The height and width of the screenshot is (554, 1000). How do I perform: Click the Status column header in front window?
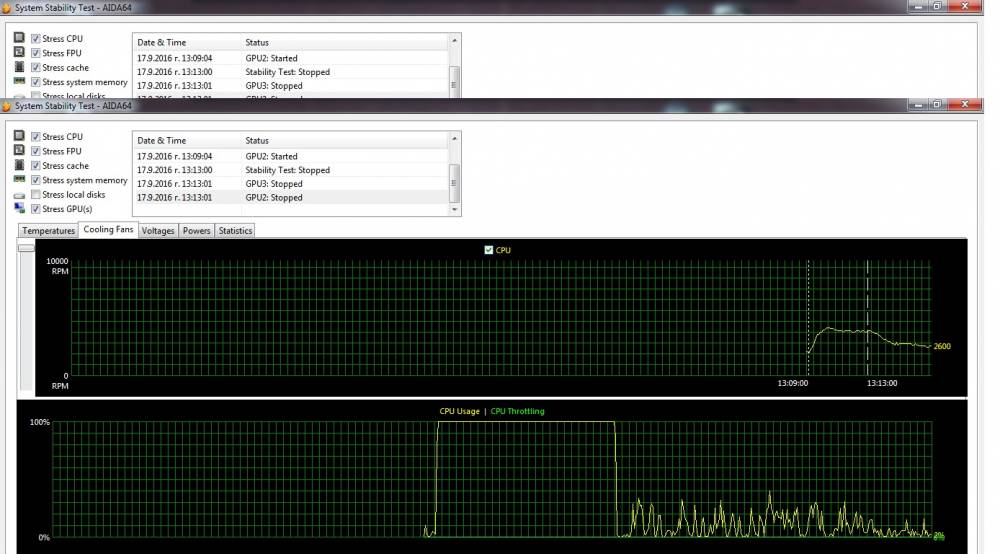point(345,140)
